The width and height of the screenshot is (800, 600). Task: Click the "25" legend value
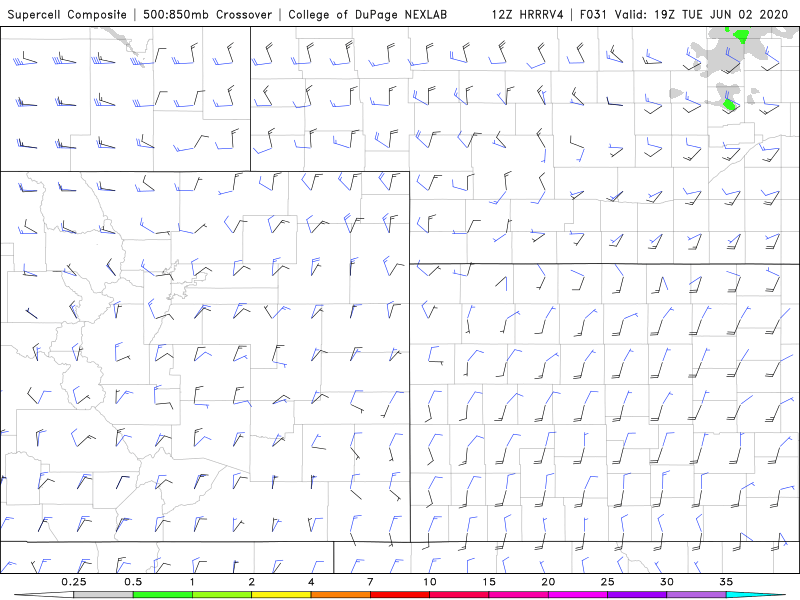coord(607,582)
